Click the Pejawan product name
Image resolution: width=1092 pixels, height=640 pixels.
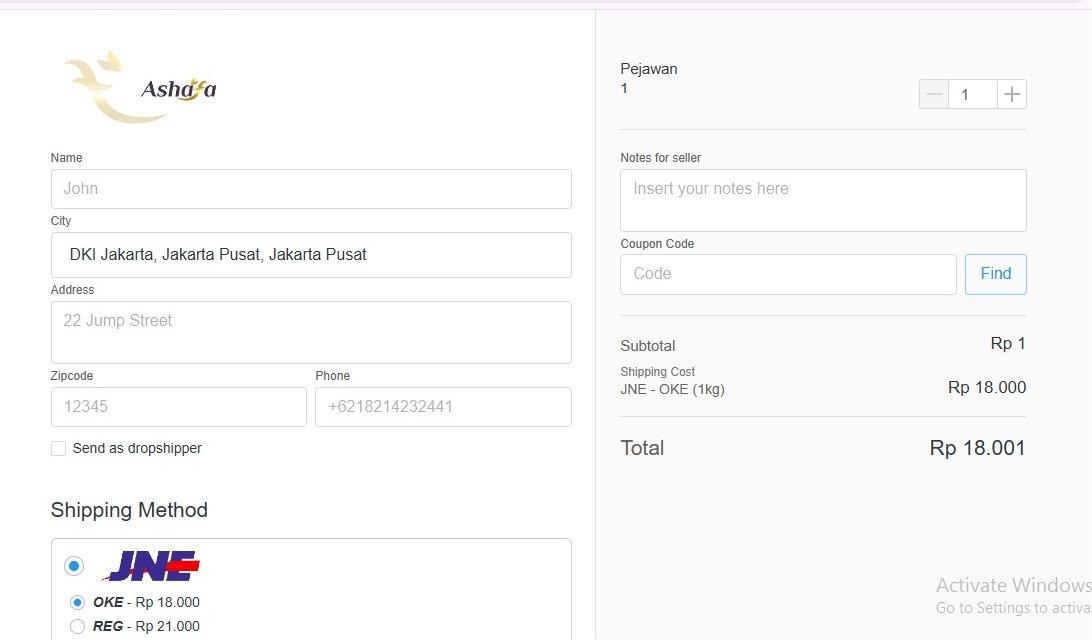649,69
